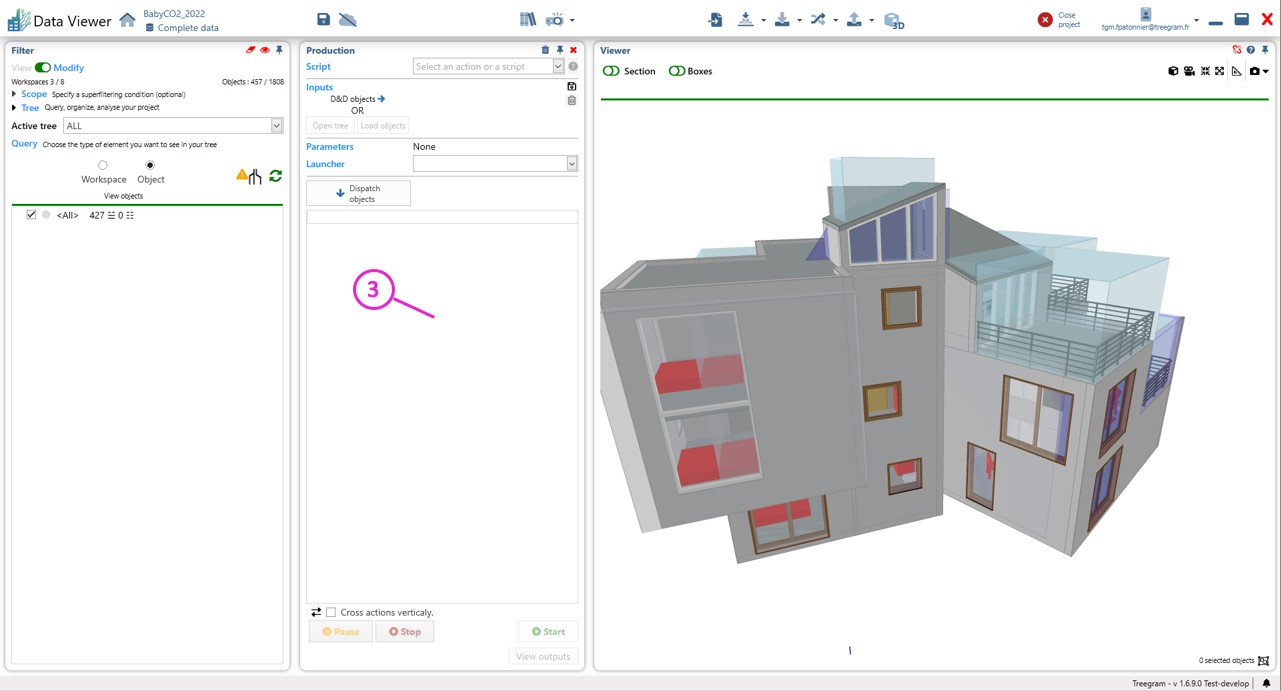1281x691 pixels.
Task: Toggle the Section switch in Viewer
Action: pos(611,71)
